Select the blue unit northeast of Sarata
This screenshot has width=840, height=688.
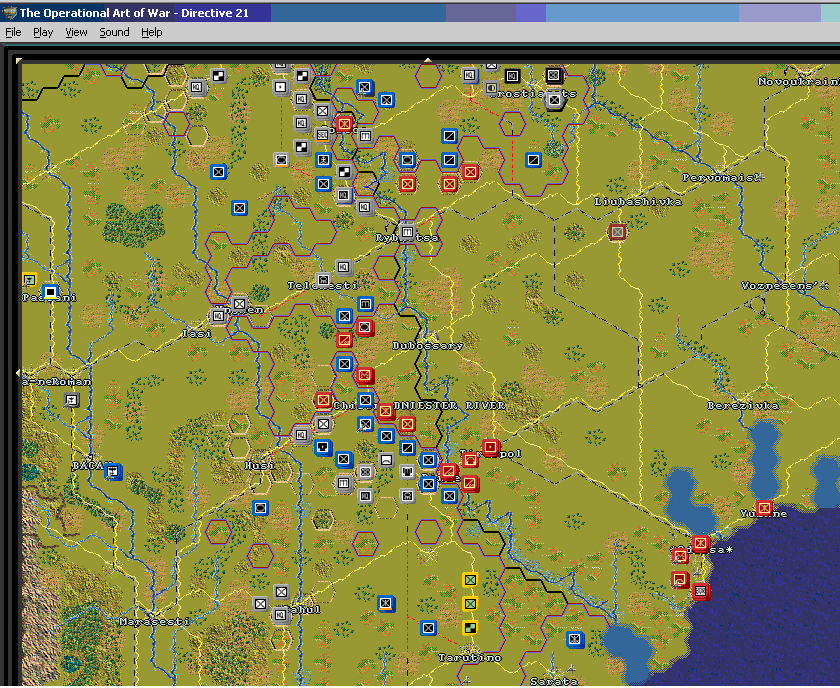(x=575, y=639)
